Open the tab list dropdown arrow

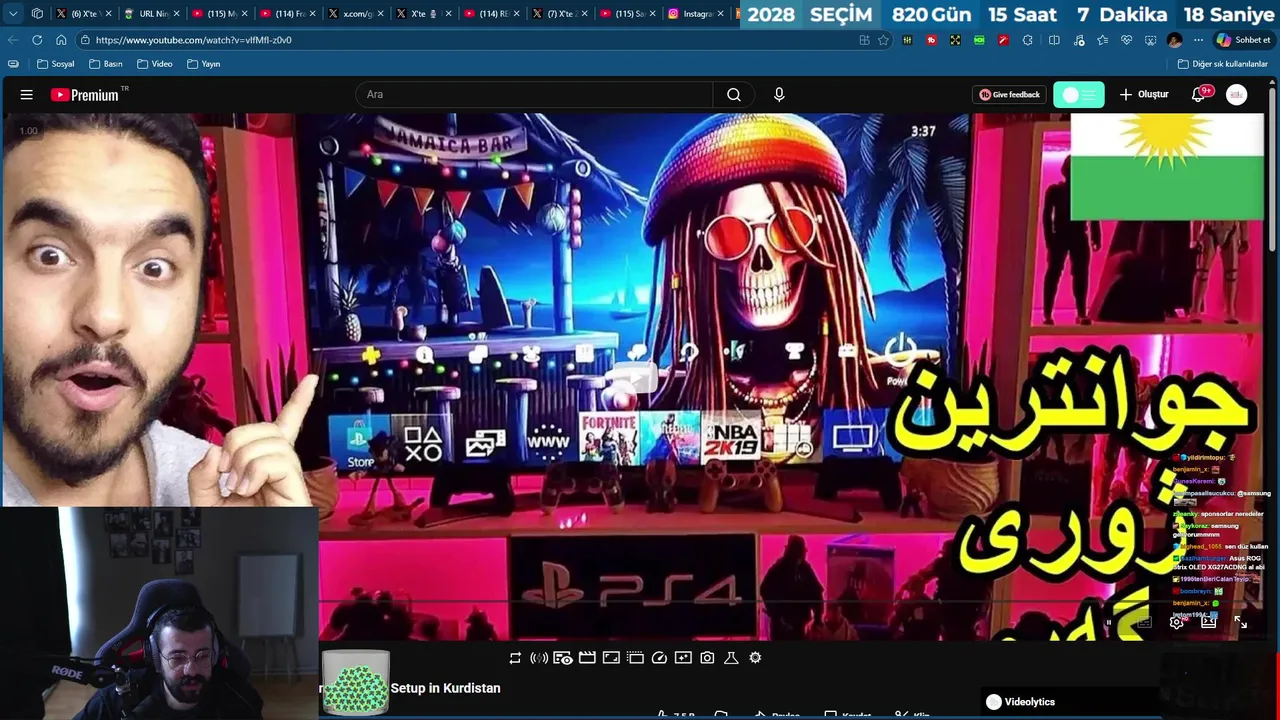click(x=13, y=14)
